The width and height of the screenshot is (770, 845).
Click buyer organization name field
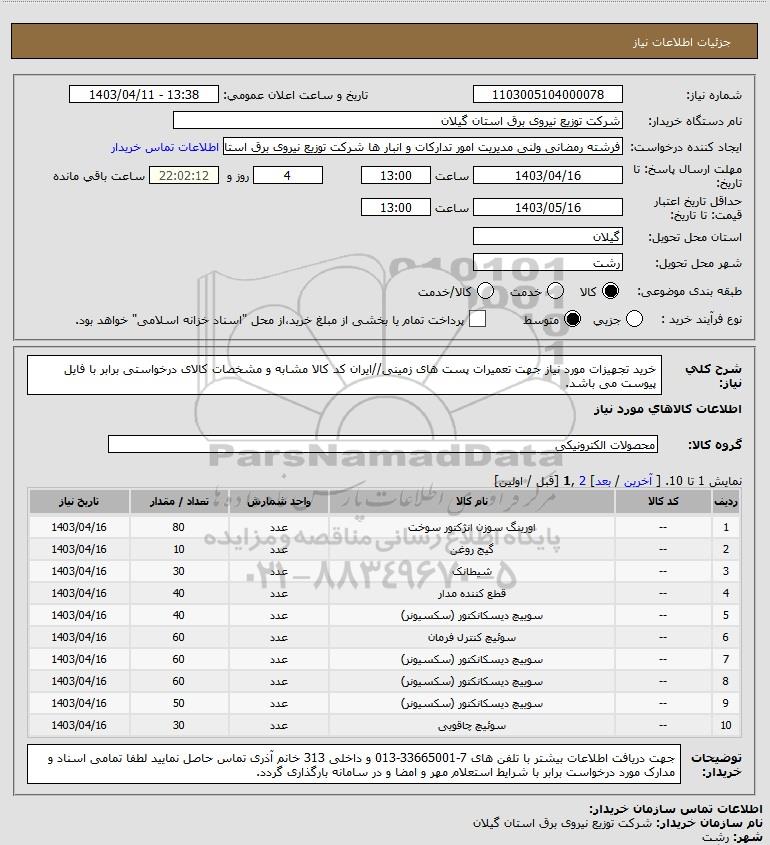(x=398, y=121)
